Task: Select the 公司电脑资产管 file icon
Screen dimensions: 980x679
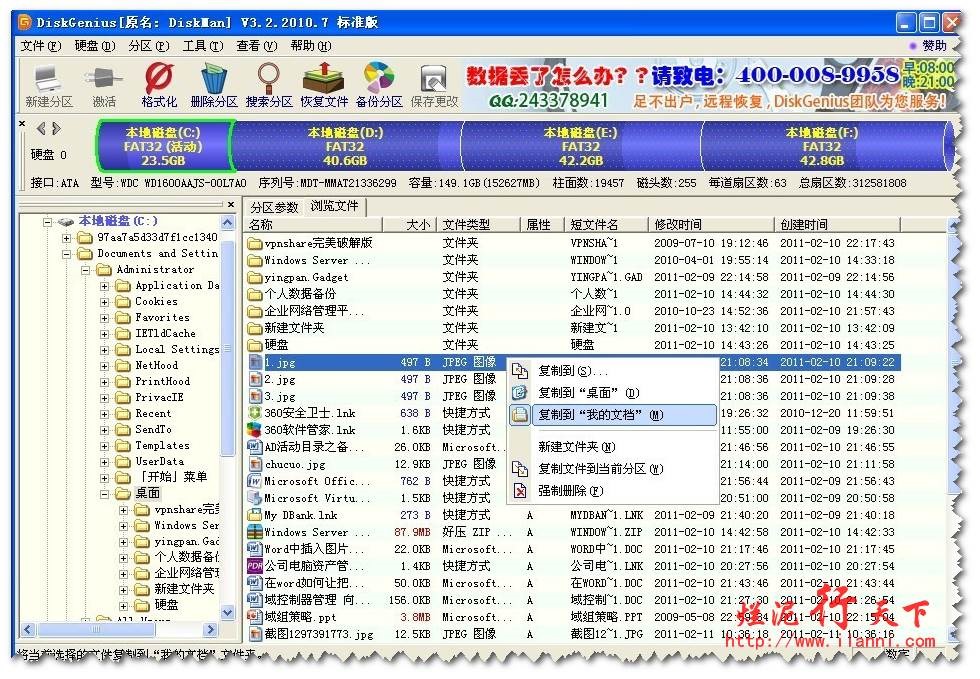Action: tap(254, 566)
